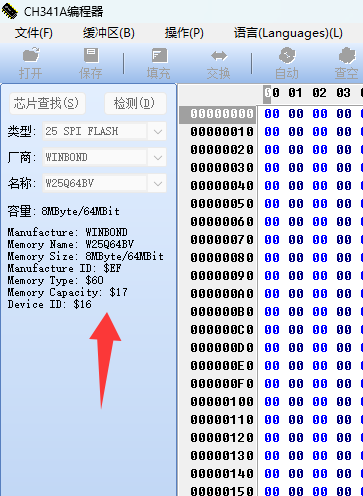This screenshot has width=363, height=496.
Task: Click byte 00 at row 000000C0 column 00
Action: click(272, 330)
